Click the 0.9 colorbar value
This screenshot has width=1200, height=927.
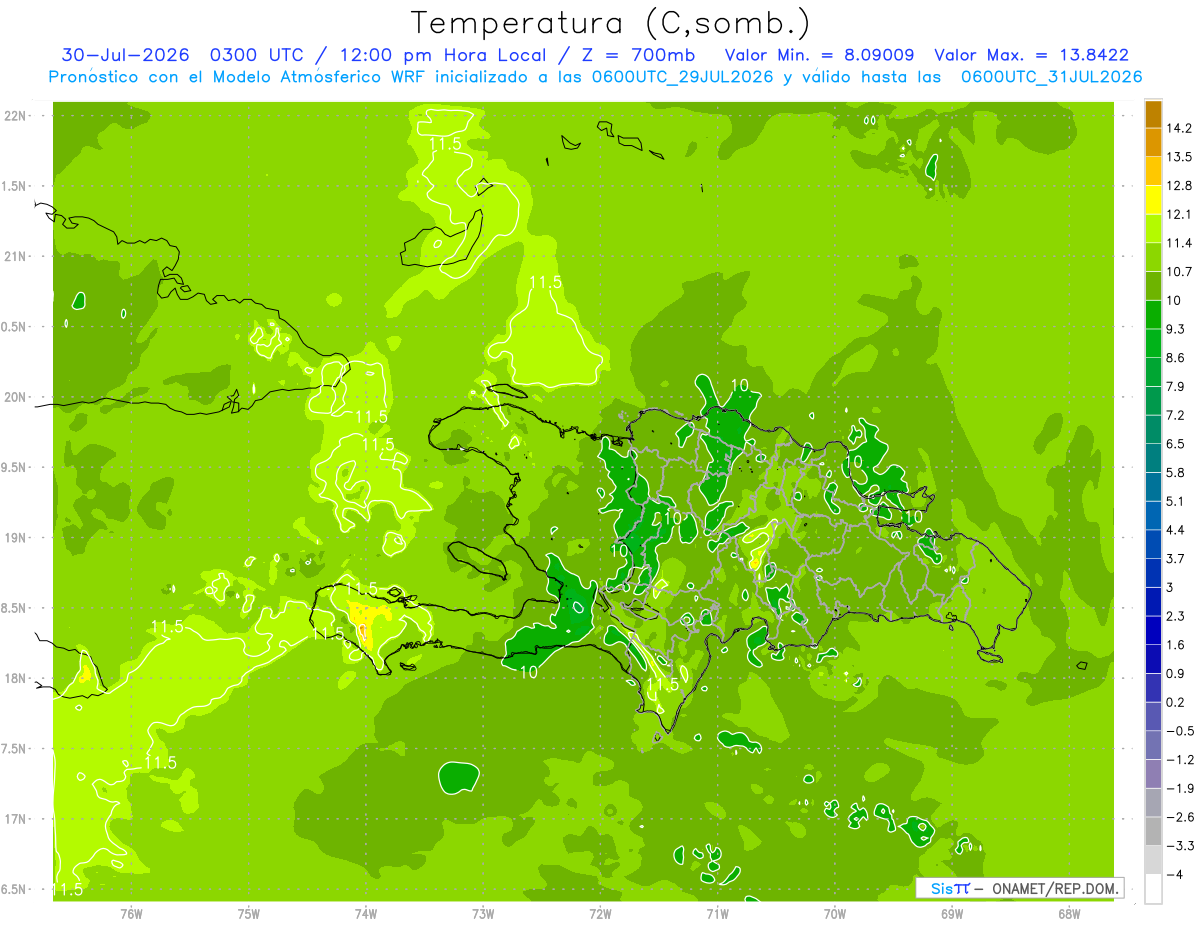(x=1177, y=673)
